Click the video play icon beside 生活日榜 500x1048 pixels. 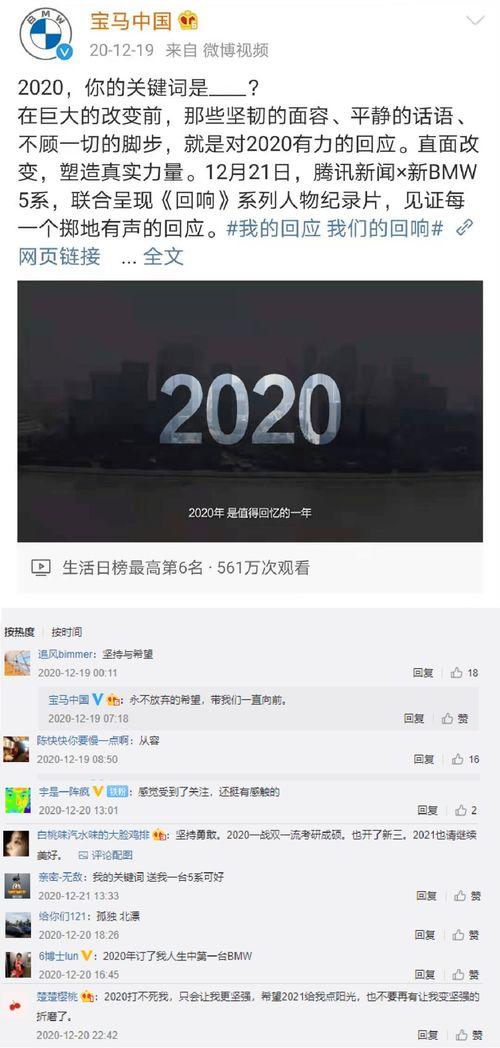click(41, 568)
